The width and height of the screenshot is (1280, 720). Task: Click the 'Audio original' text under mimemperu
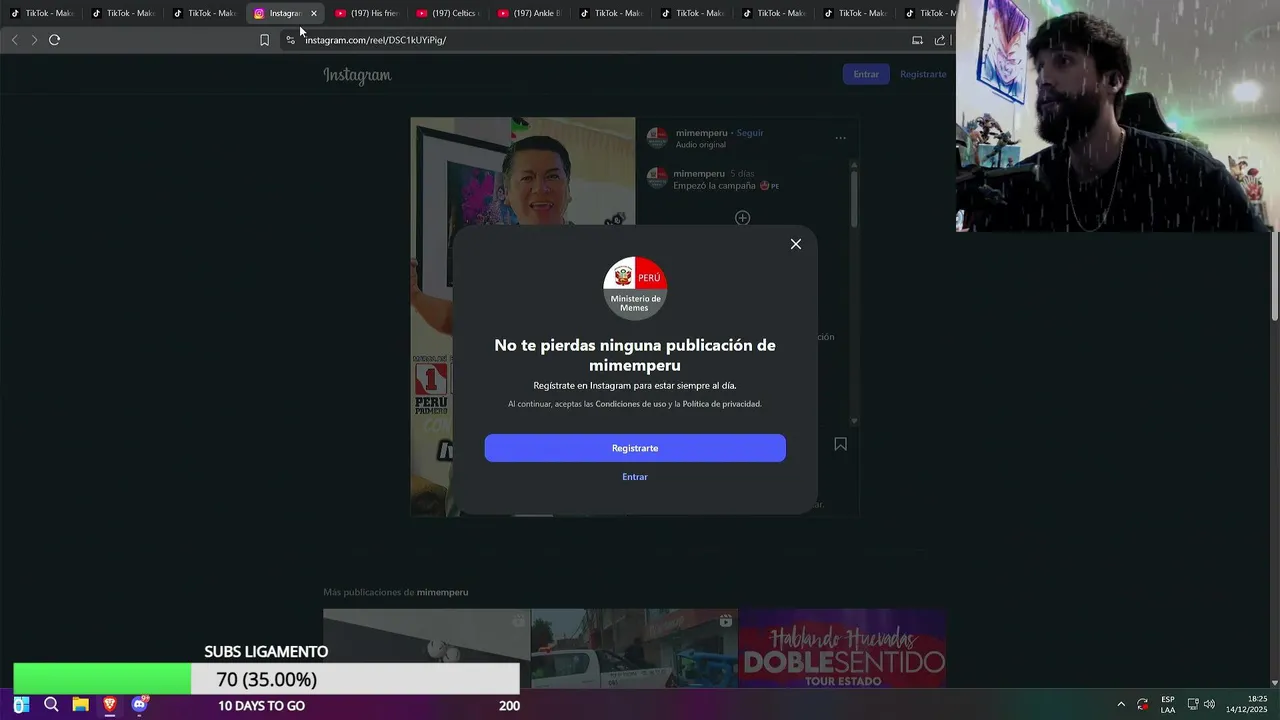(x=700, y=145)
